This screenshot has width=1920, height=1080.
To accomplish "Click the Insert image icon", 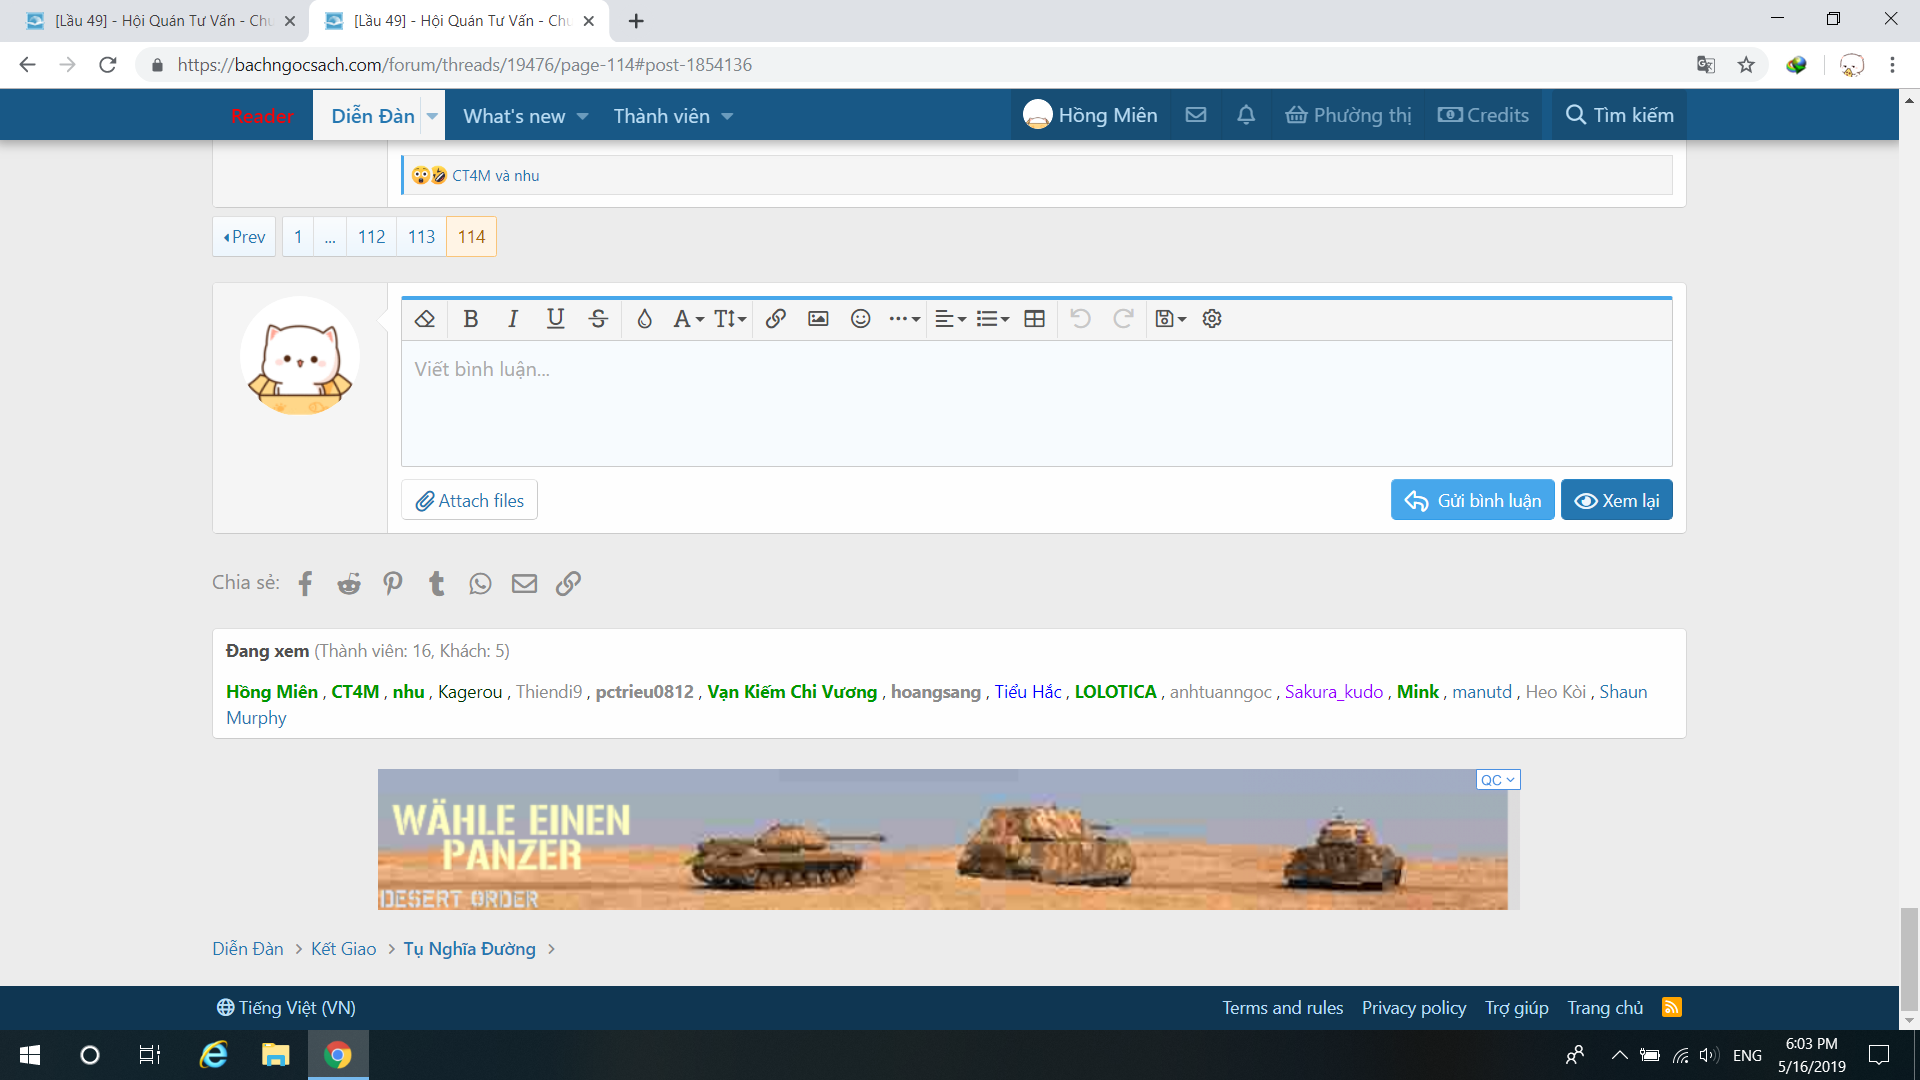I will tap(818, 319).
